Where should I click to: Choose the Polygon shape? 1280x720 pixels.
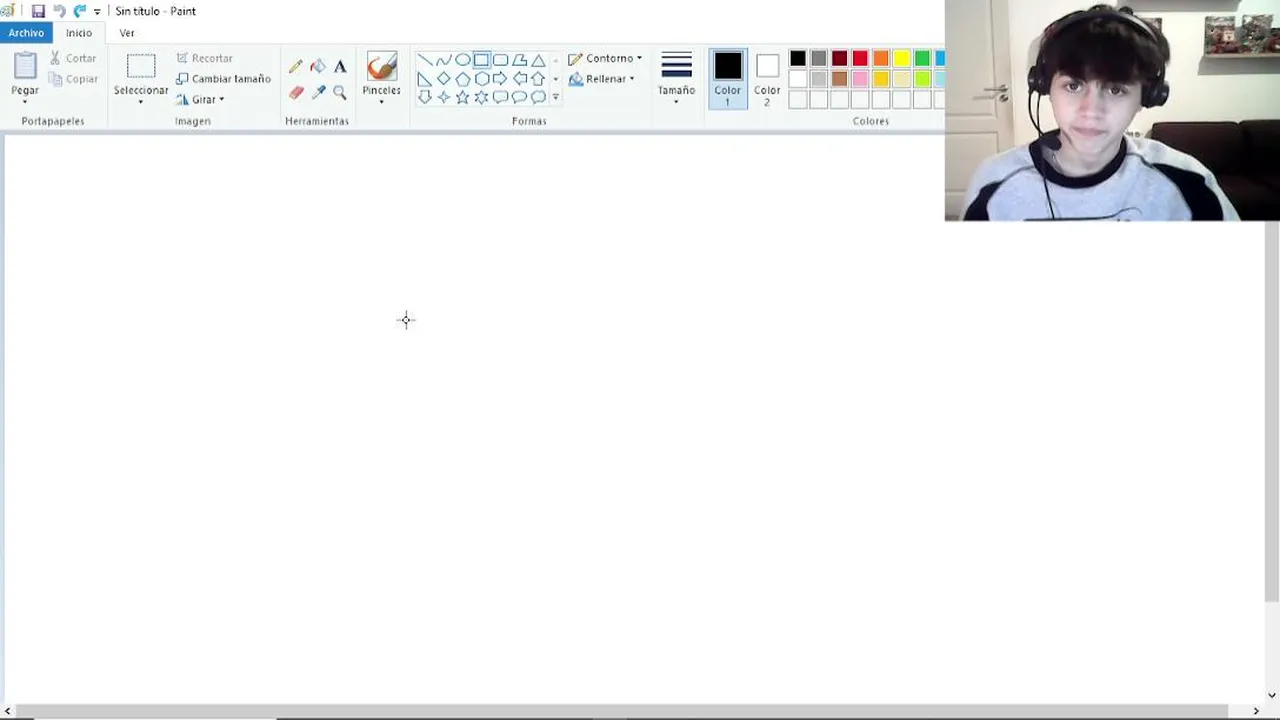[520, 60]
